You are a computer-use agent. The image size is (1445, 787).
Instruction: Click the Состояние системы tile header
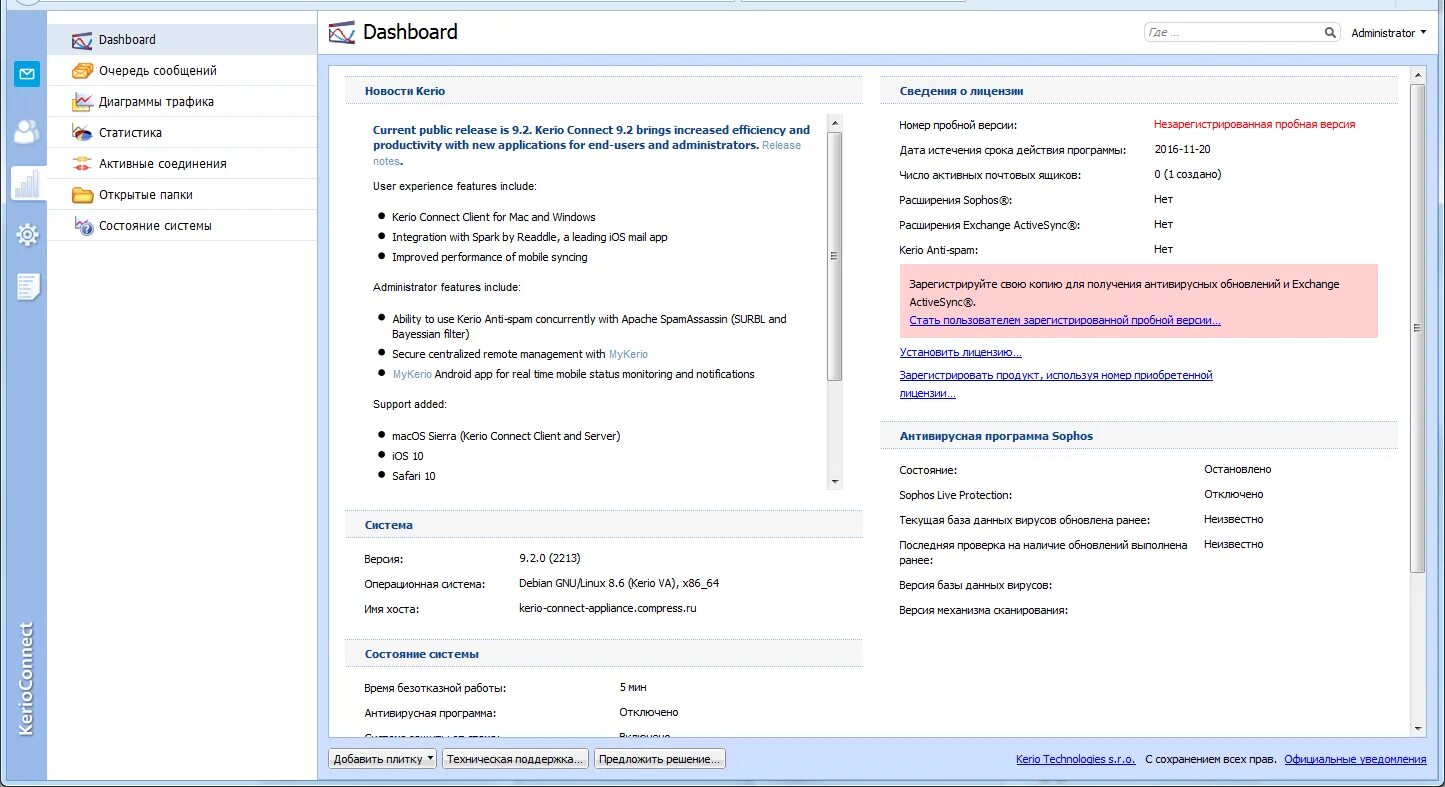(x=603, y=654)
